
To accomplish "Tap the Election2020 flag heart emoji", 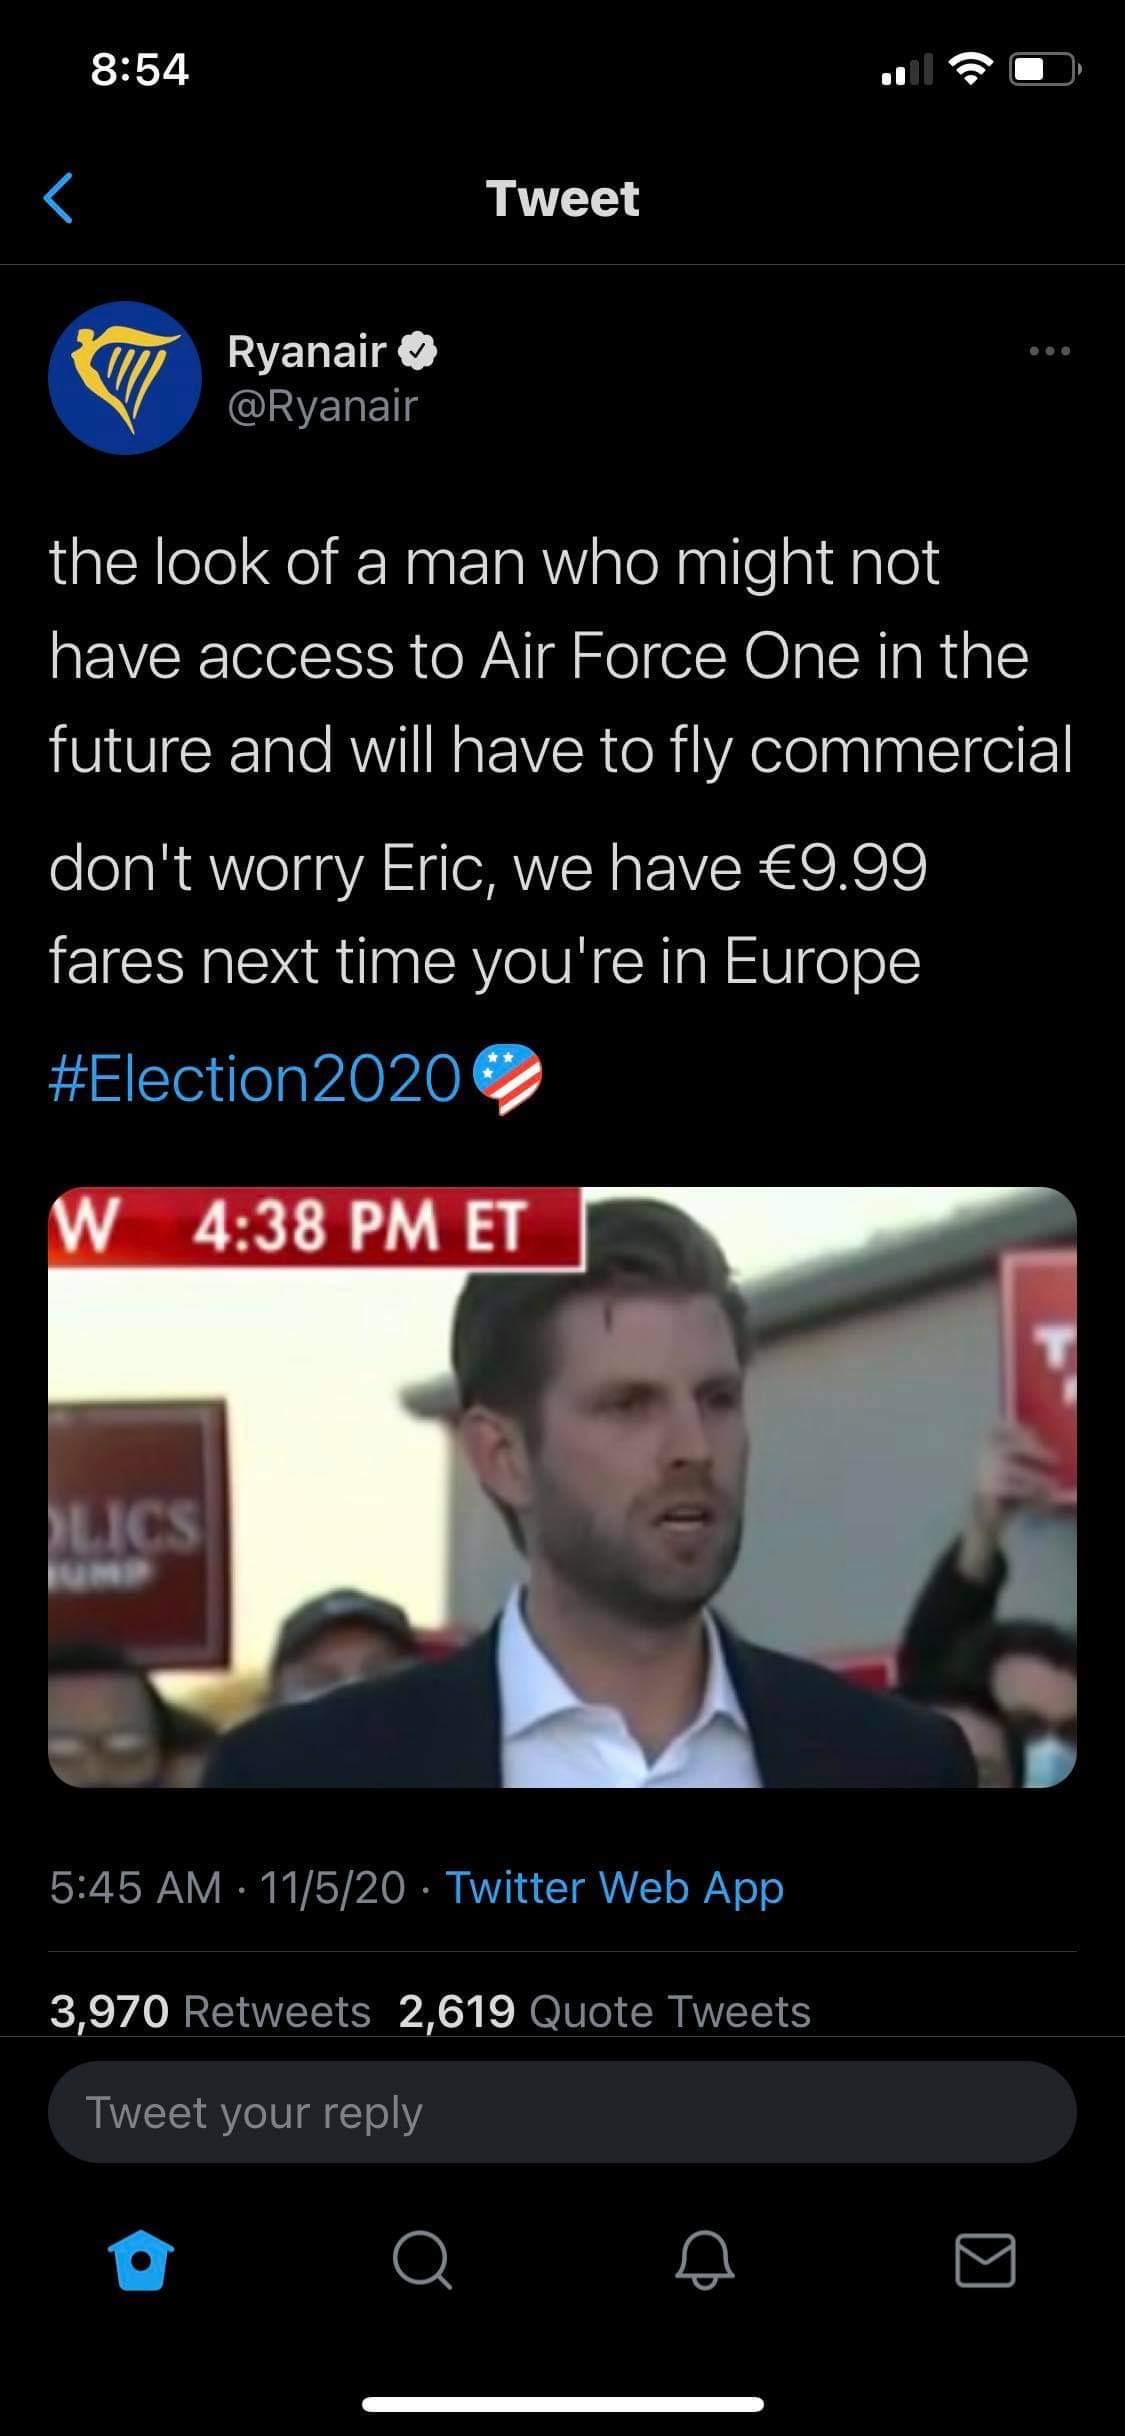I will 508,1079.
